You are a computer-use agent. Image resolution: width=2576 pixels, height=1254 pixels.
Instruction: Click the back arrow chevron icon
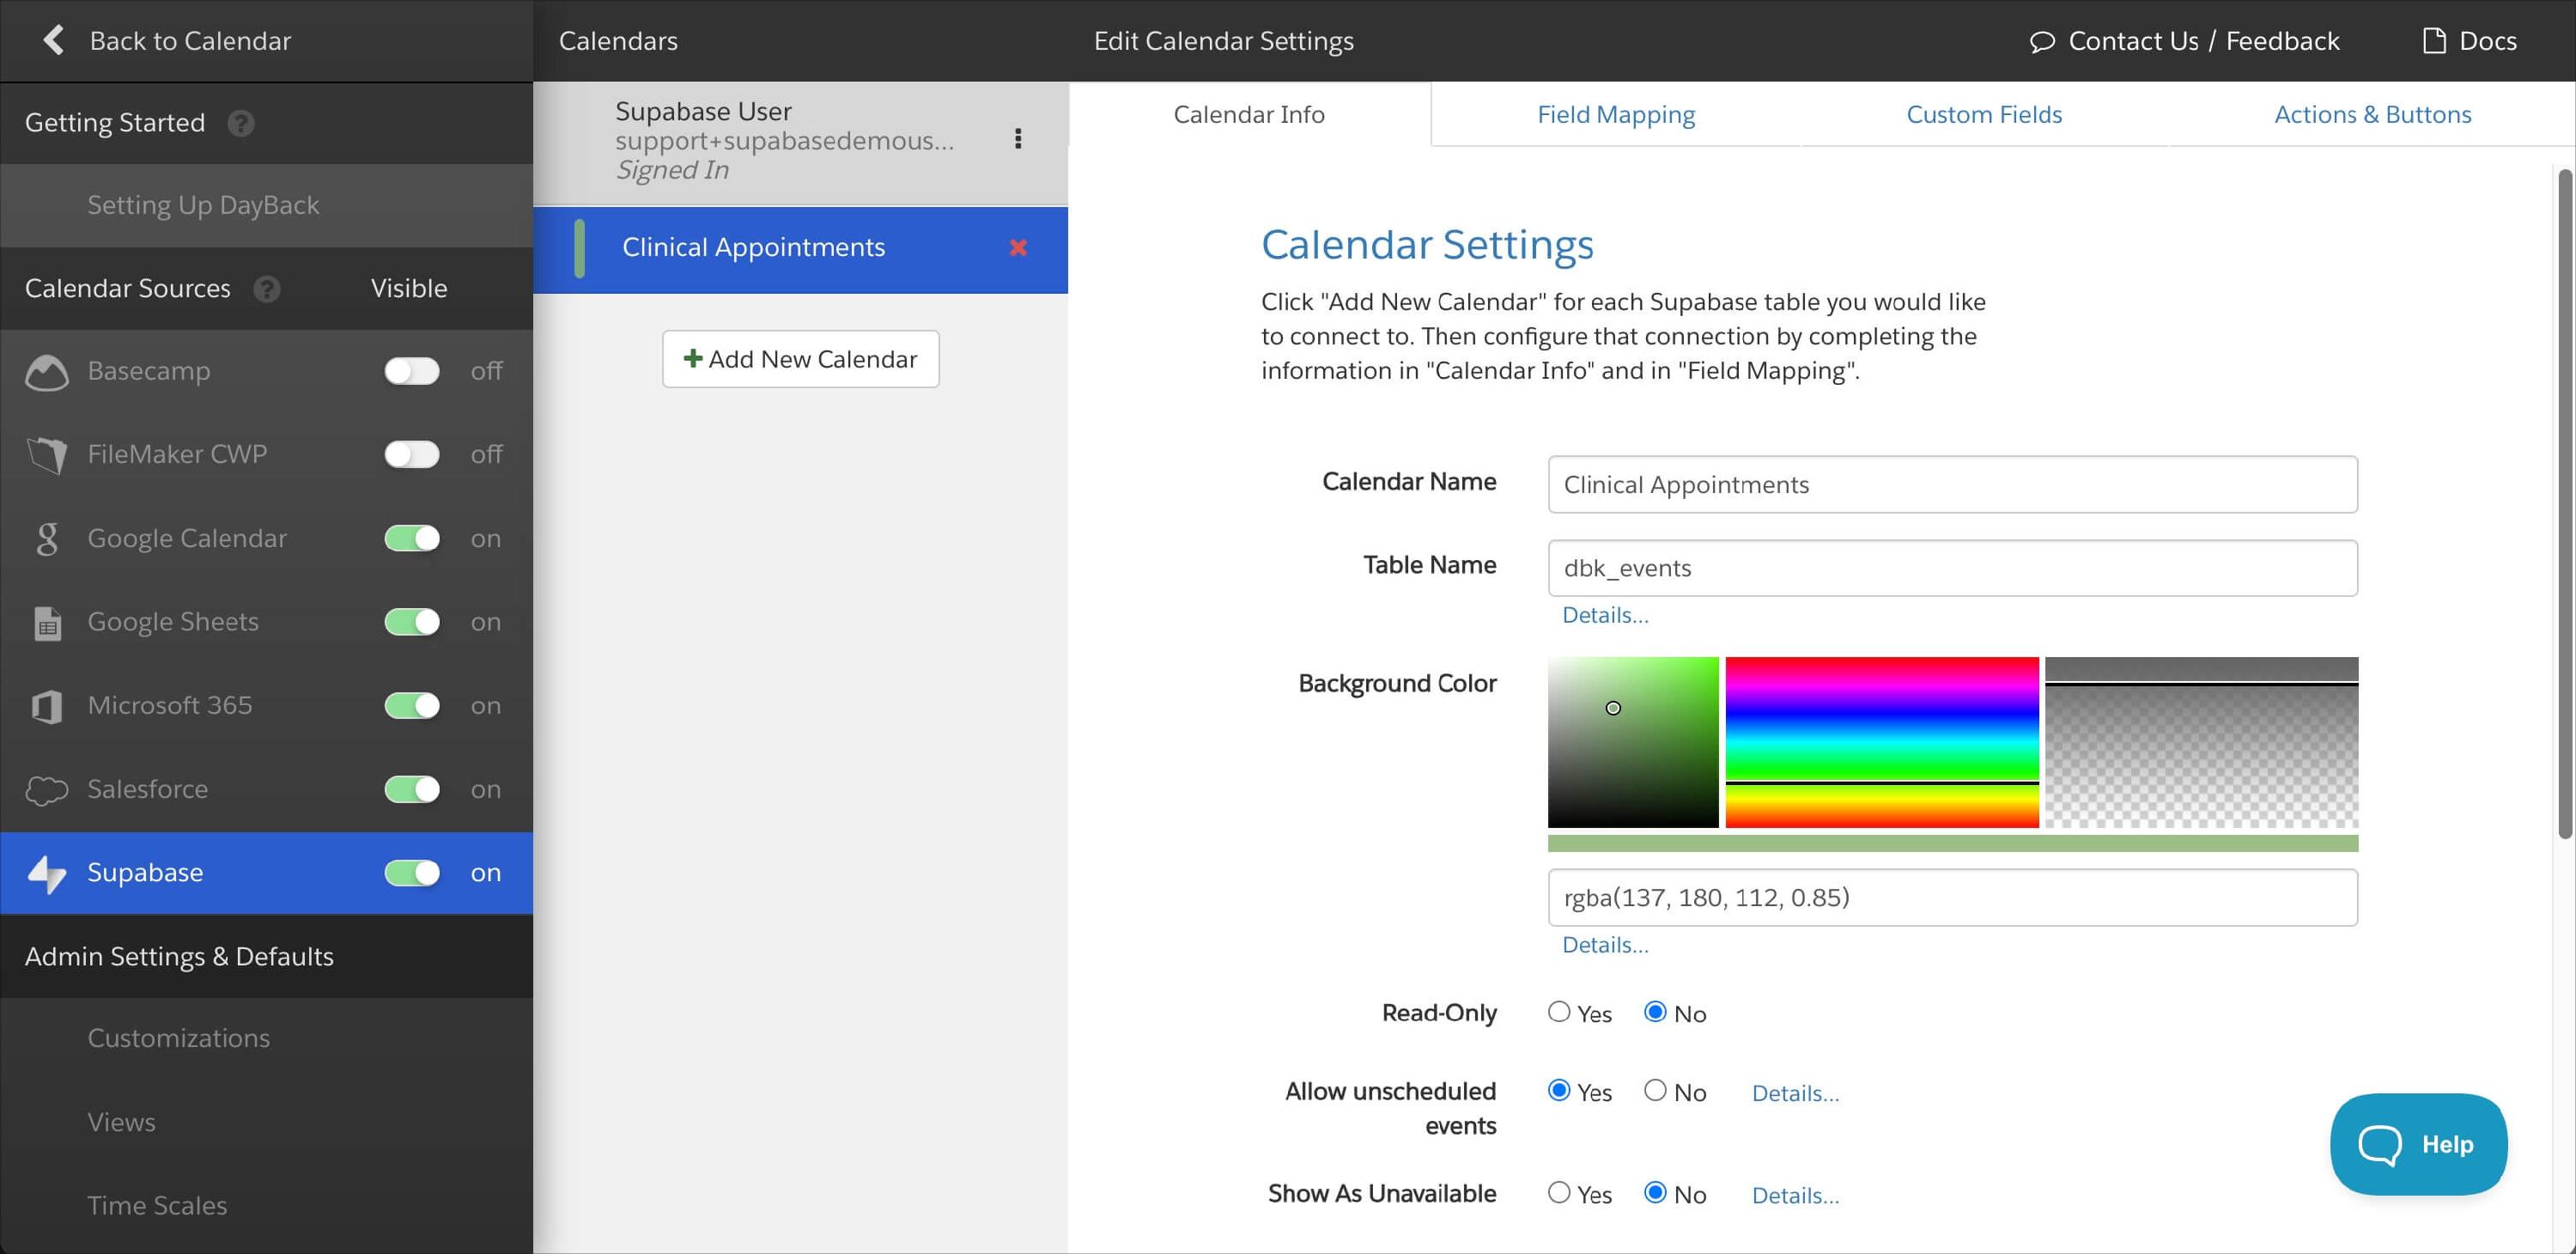tap(54, 40)
